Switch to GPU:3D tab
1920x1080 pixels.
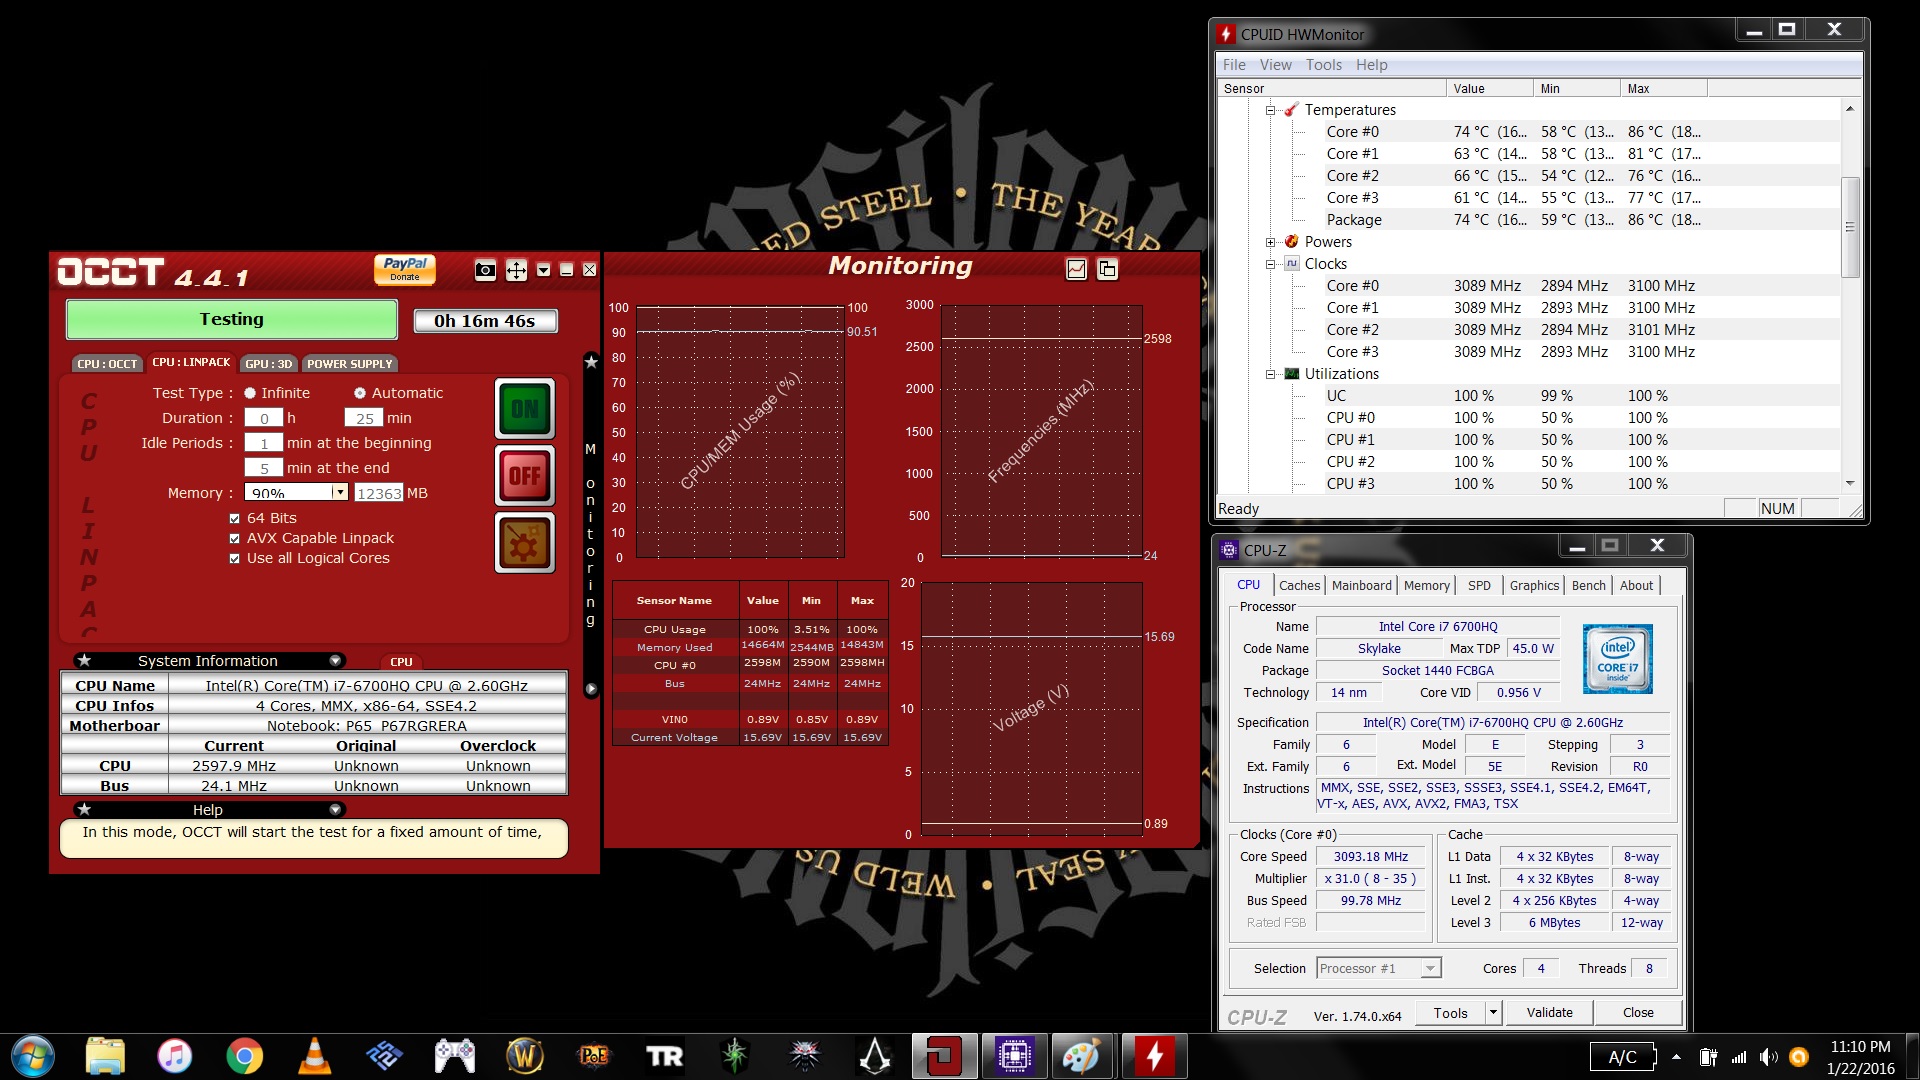click(x=268, y=364)
